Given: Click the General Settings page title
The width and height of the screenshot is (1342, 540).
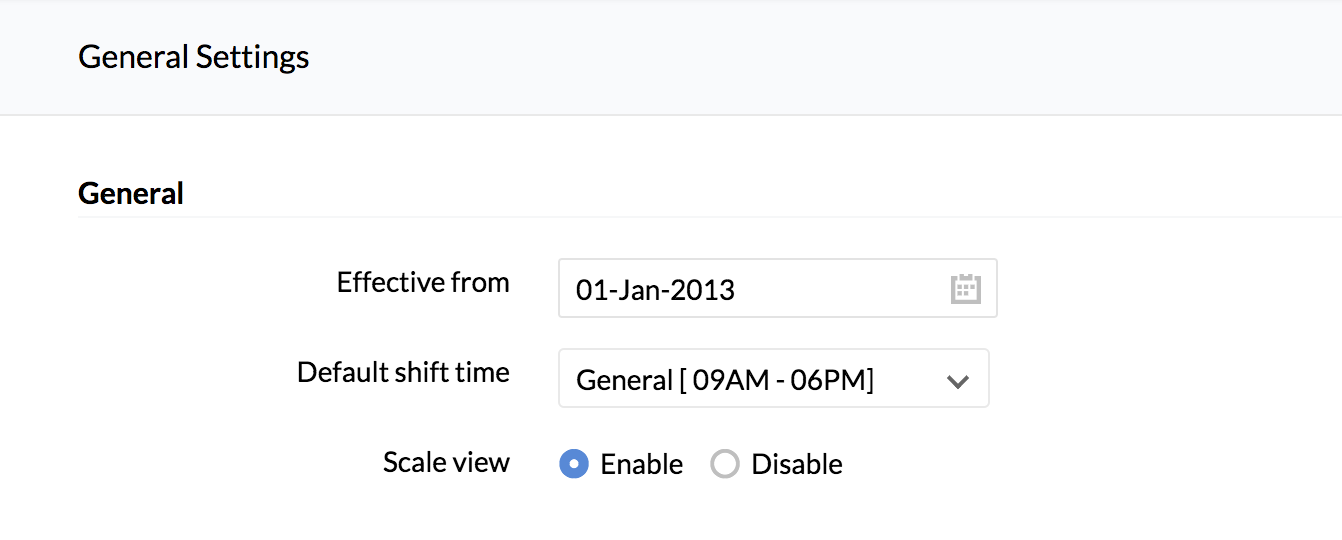Looking at the screenshot, I should pos(194,57).
